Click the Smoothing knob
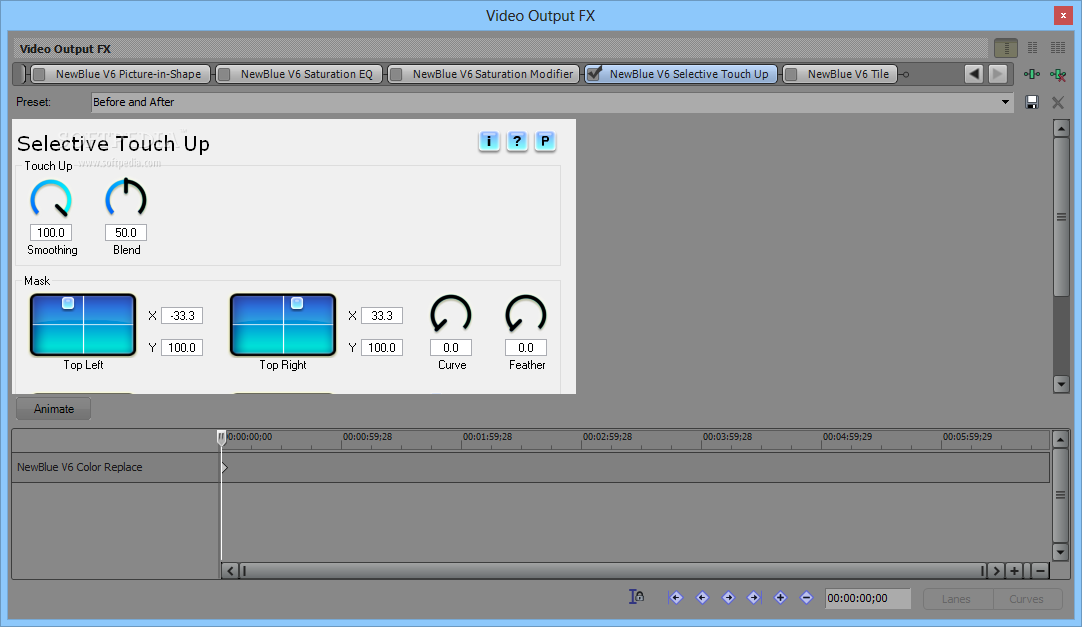This screenshot has width=1082, height=627. tap(51, 199)
